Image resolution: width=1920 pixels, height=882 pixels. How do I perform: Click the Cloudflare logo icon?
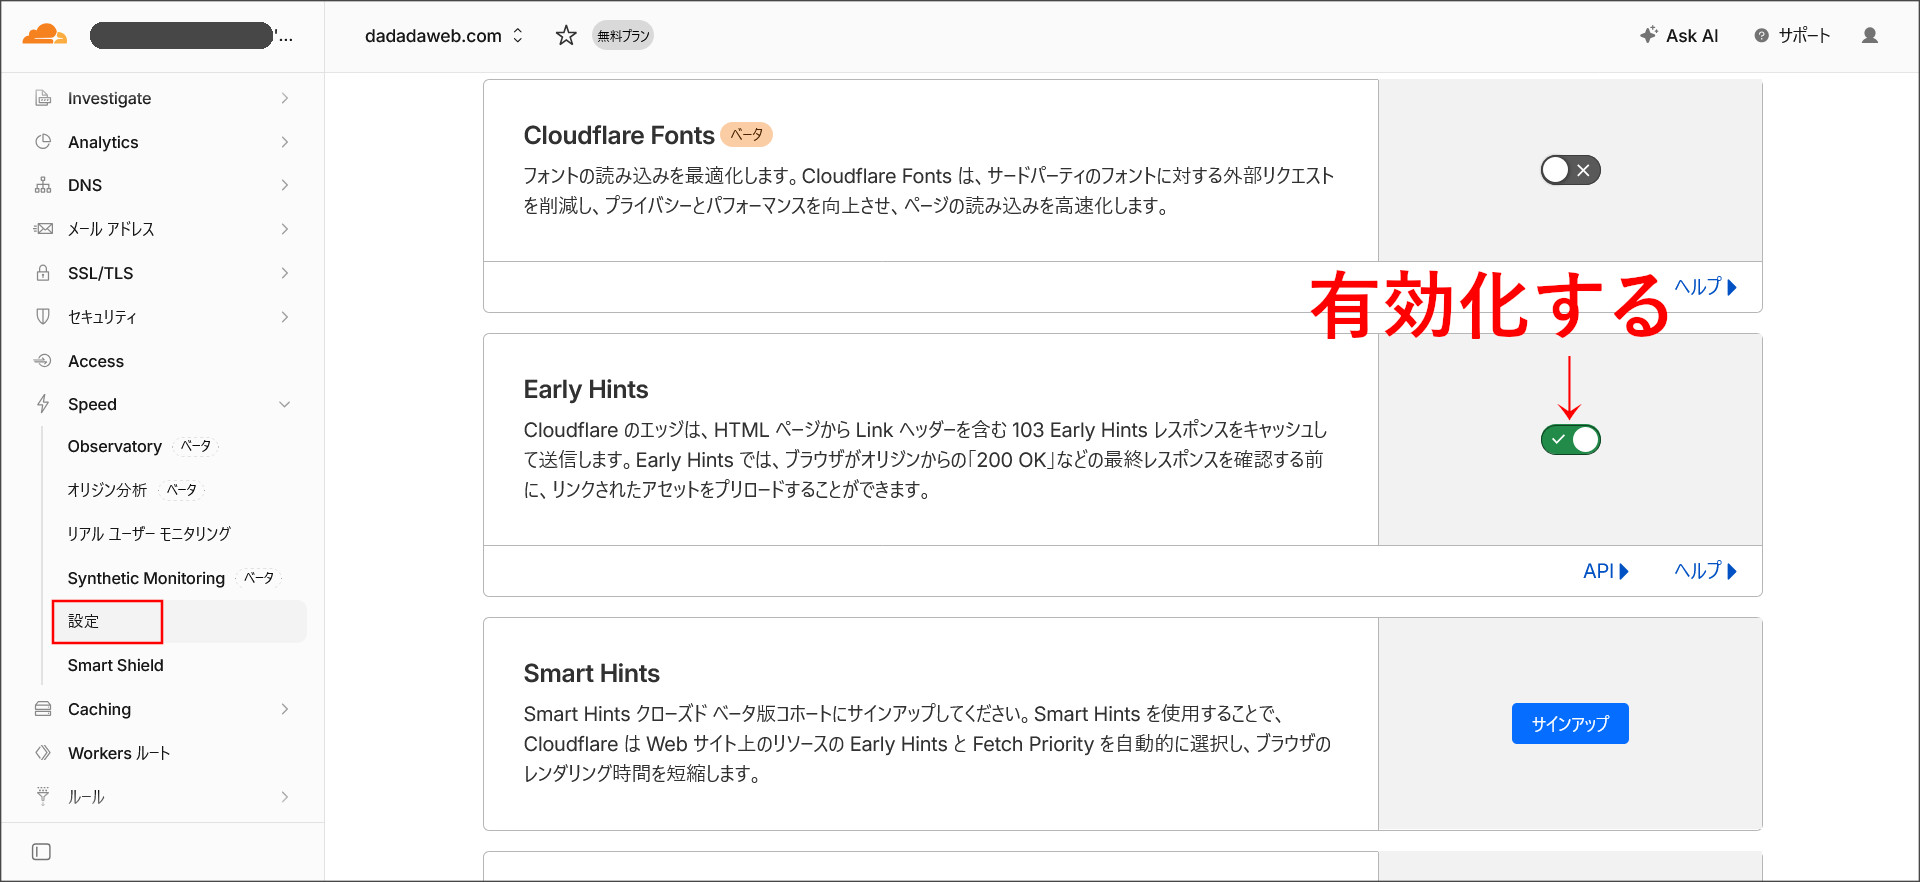tap(45, 35)
